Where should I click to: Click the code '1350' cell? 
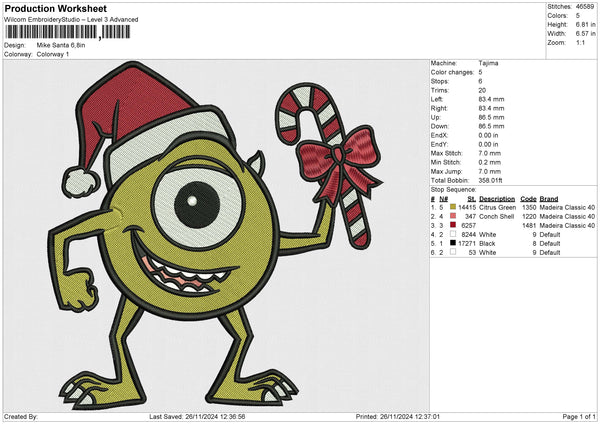[529, 207]
